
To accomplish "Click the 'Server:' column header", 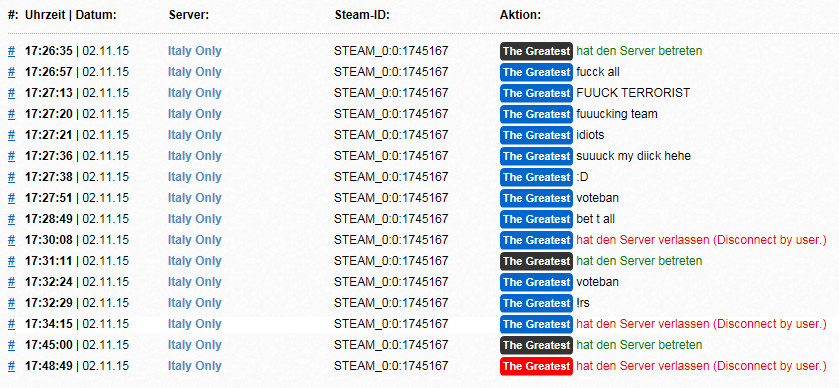I will pos(188,15).
